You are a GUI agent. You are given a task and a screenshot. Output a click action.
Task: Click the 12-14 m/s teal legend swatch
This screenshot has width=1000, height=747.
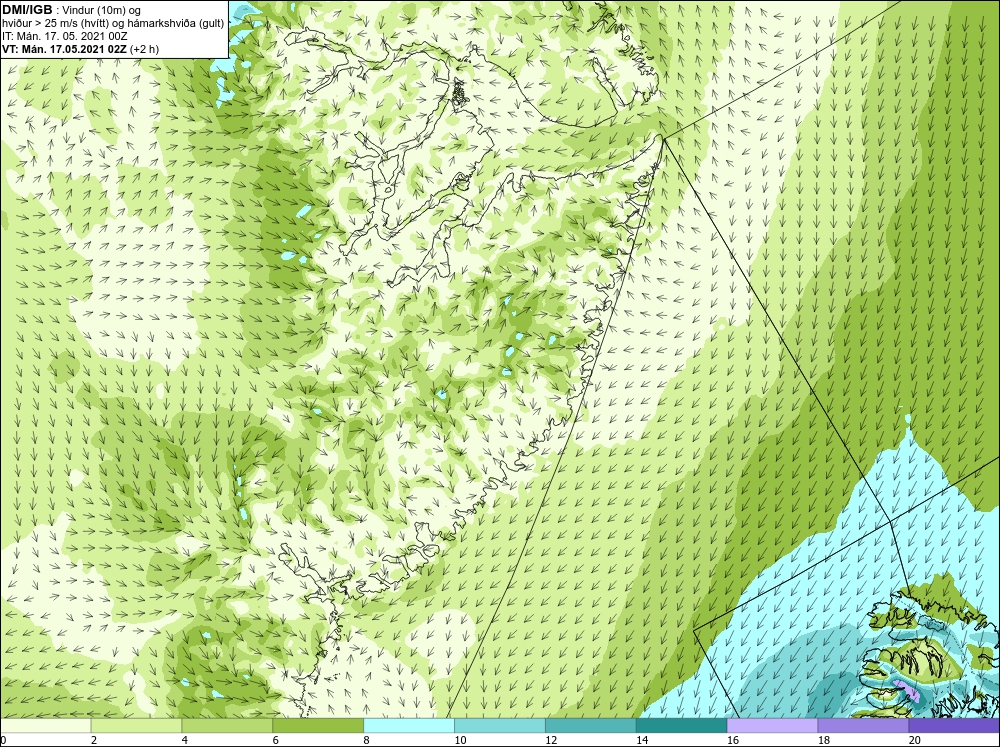(x=591, y=725)
